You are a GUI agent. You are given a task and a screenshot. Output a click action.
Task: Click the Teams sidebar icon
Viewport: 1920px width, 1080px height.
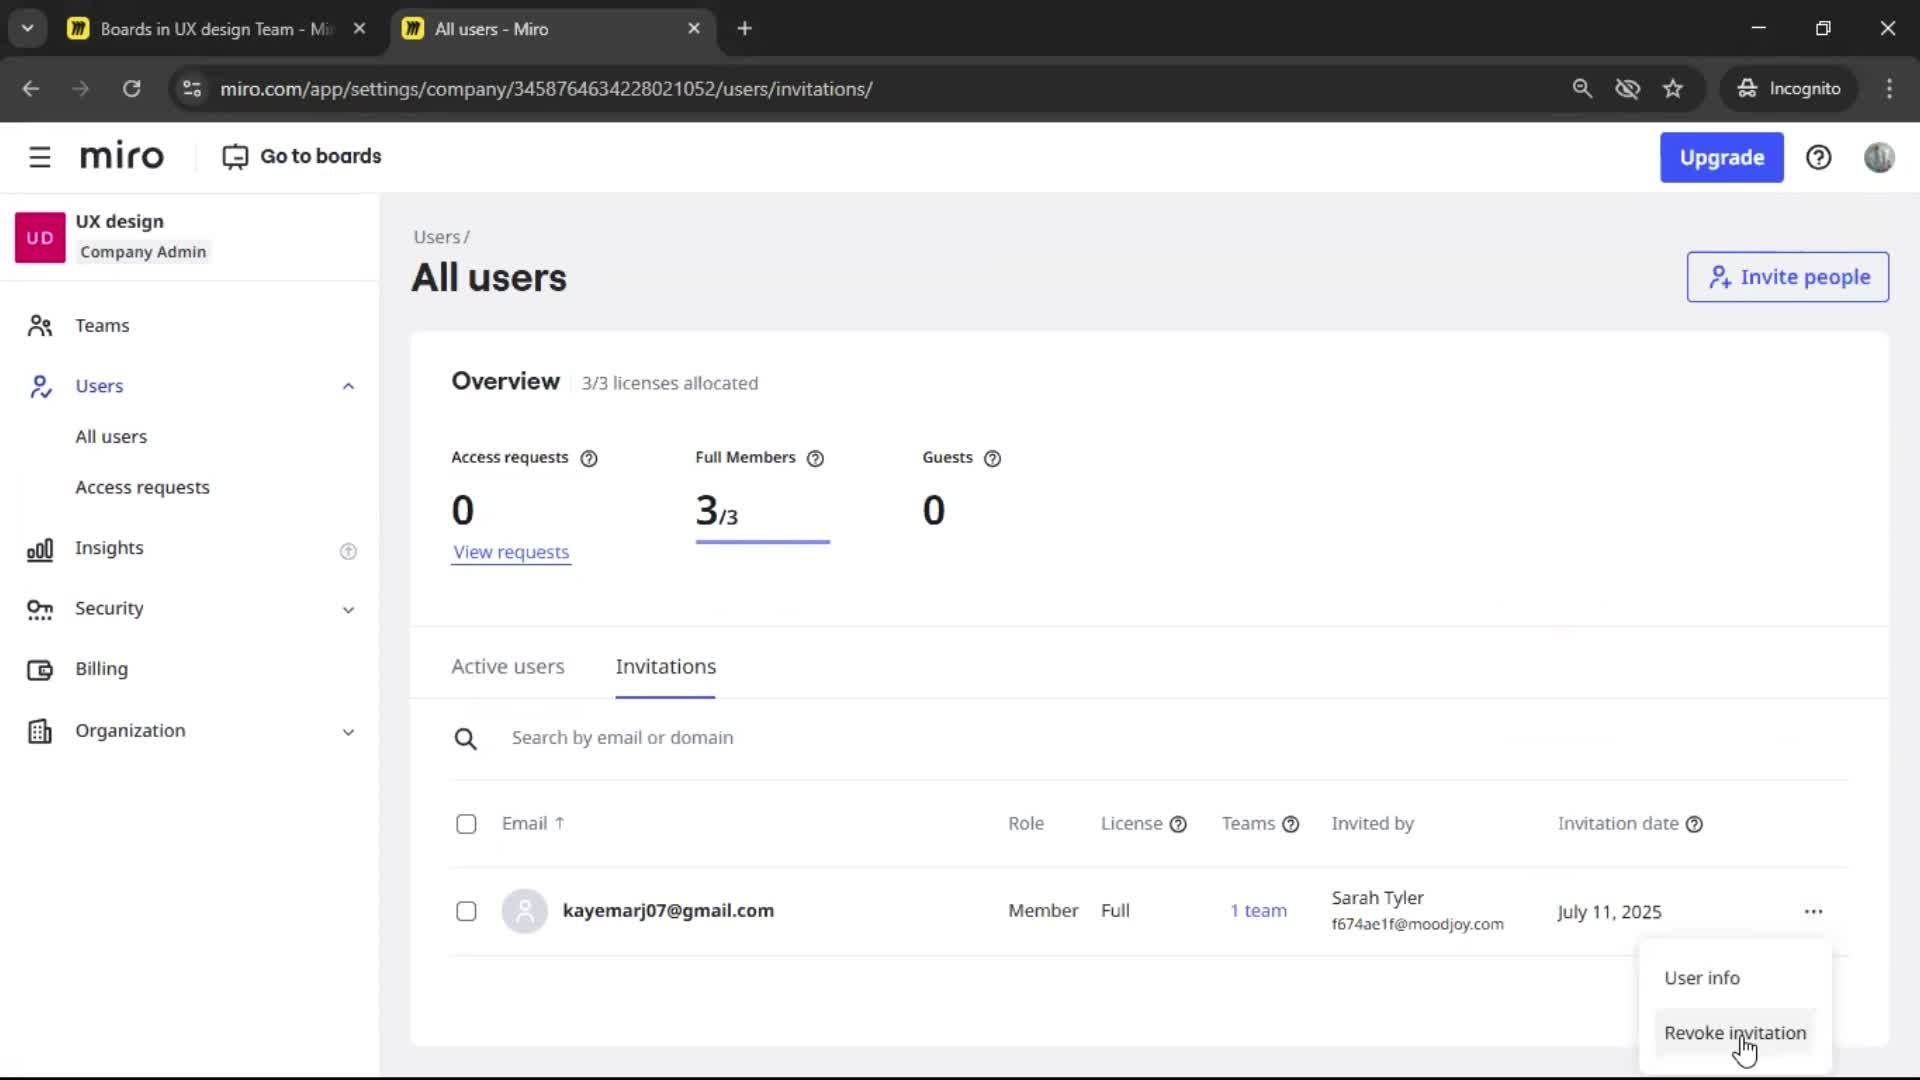(40, 326)
